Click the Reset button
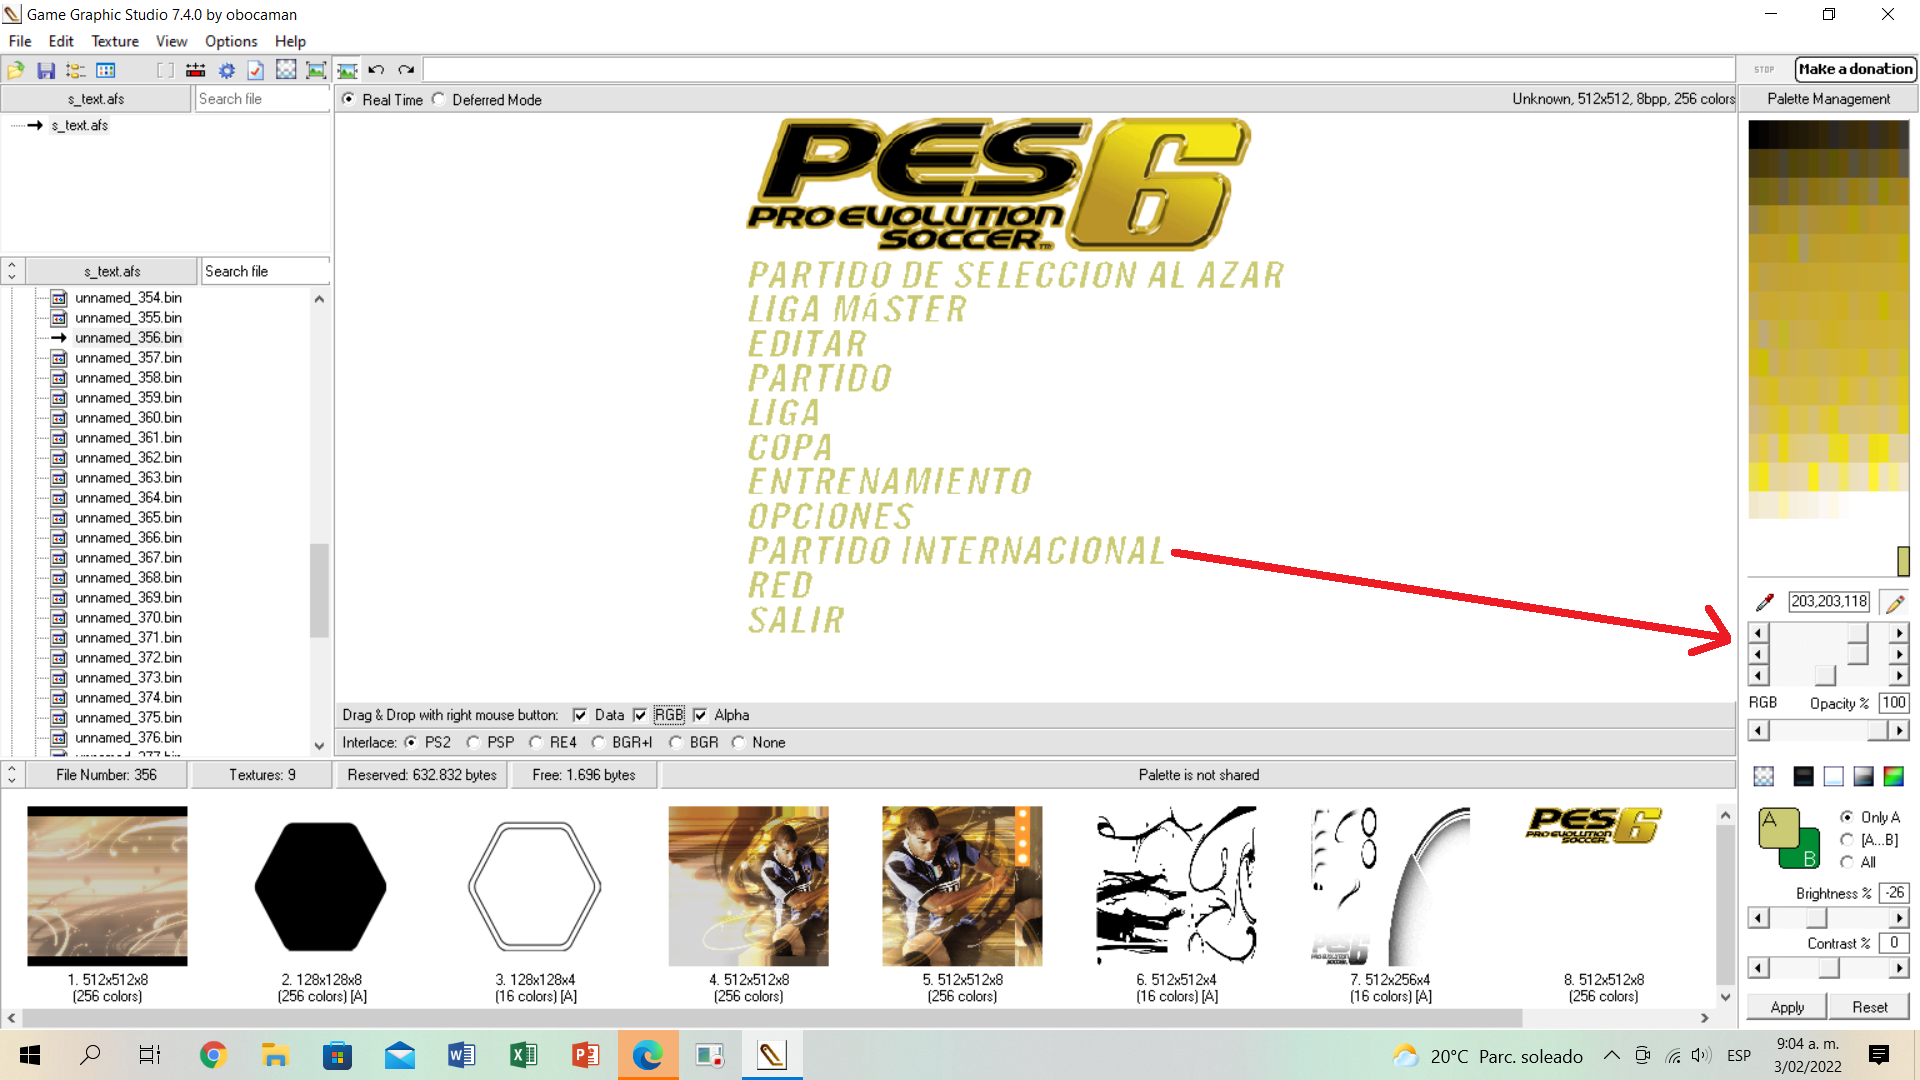This screenshot has width=1920, height=1080. pos(1869,1007)
